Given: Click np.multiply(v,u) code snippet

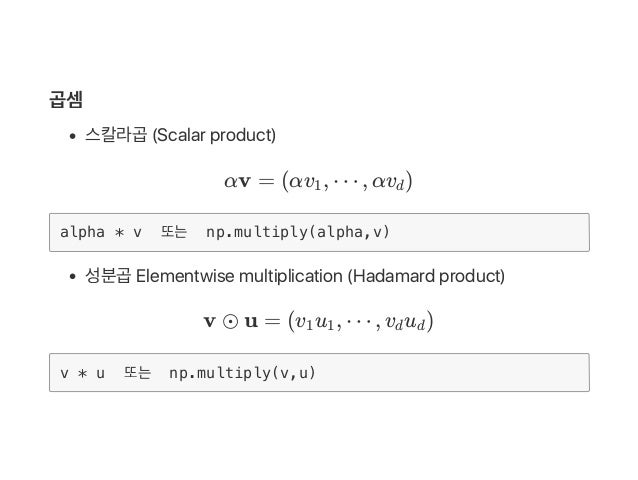Looking at the screenshot, I should point(242,373).
